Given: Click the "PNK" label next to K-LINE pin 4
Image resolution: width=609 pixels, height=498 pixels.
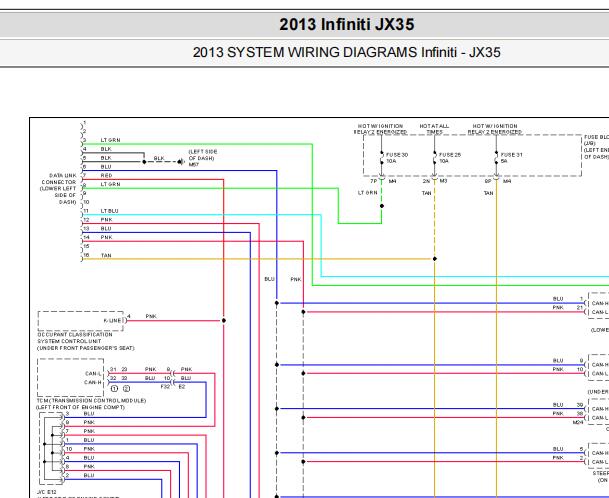Looking at the screenshot, I should pos(151,317).
